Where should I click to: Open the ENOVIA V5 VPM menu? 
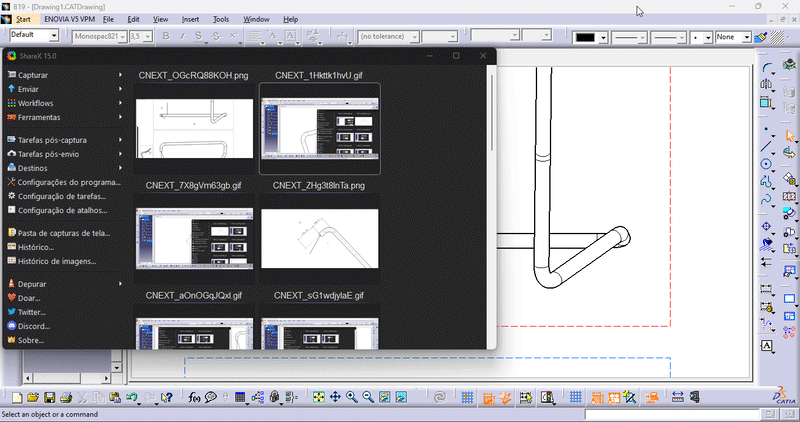point(69,19)
